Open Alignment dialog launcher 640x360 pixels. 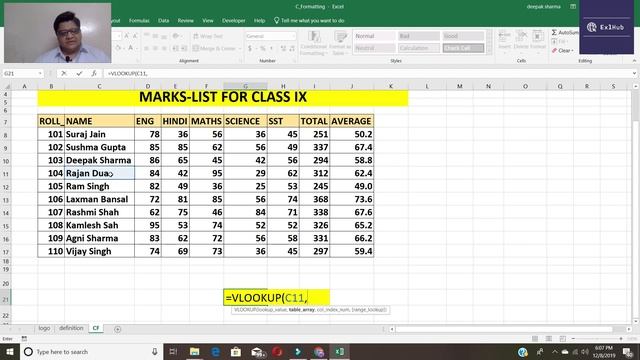pyautogui.click(x=240, y=61)
